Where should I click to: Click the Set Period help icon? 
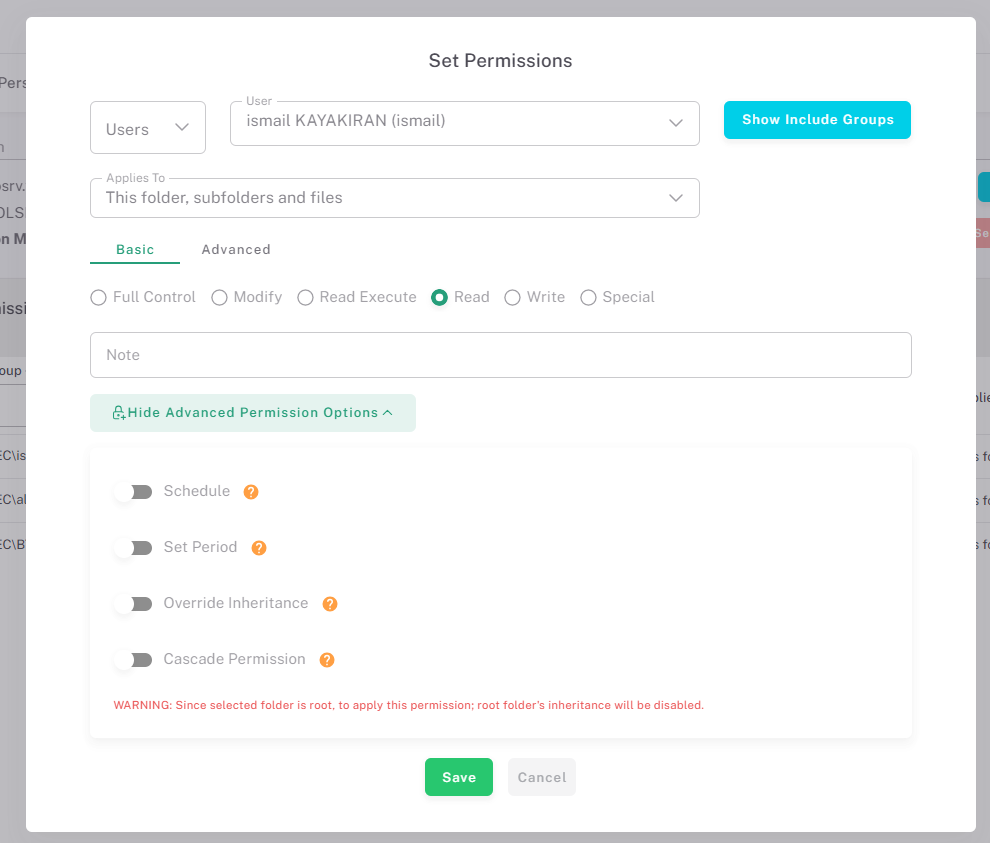(x=259, y=548)
